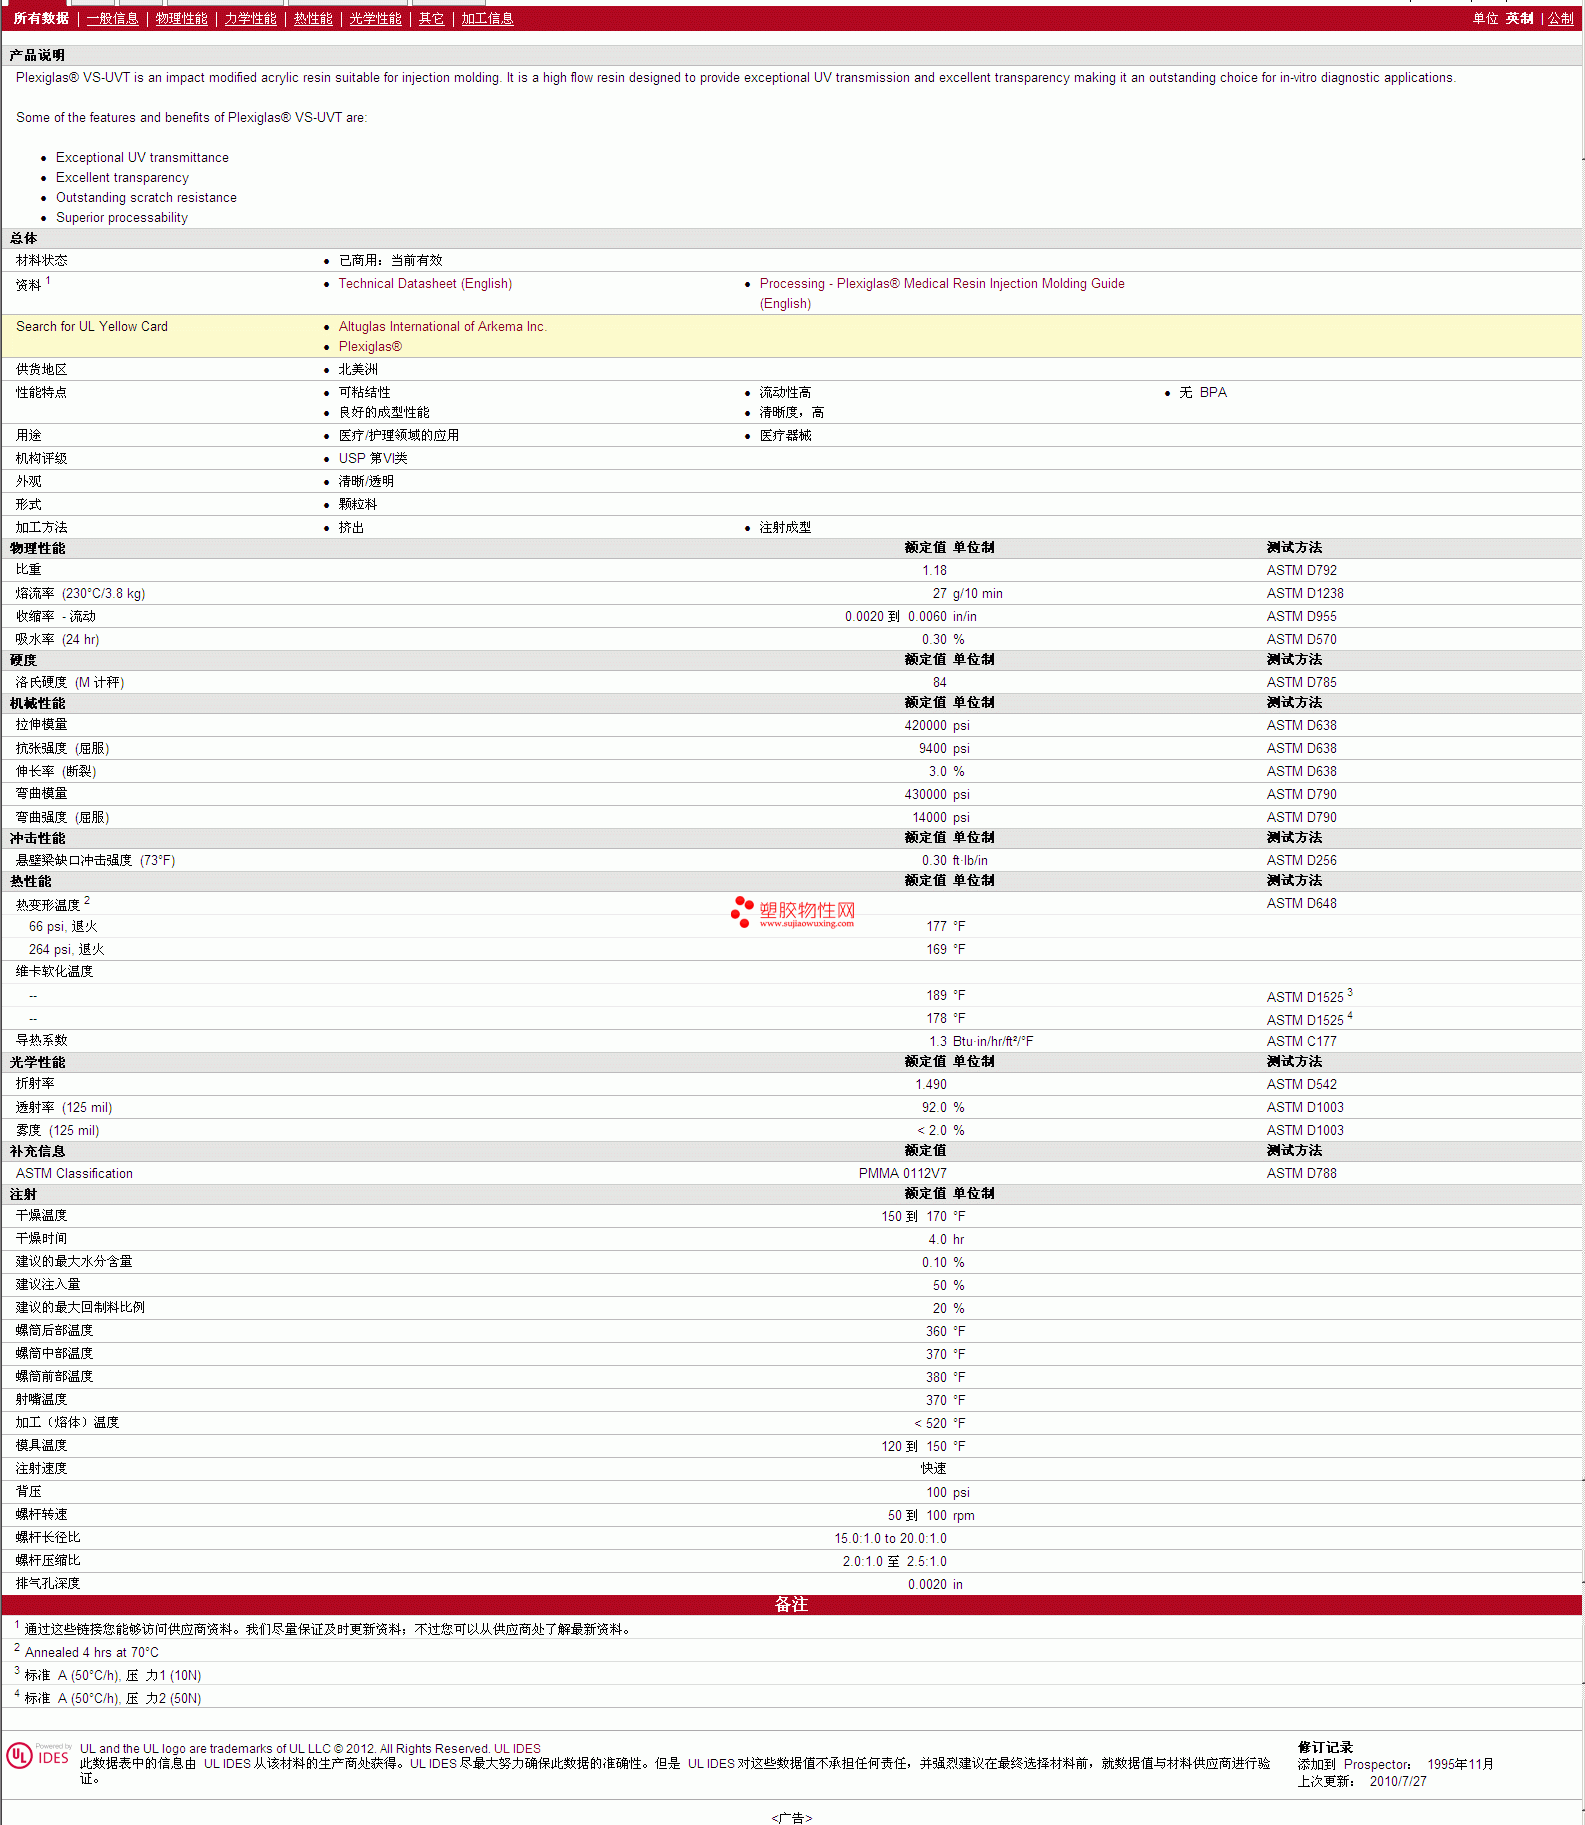This screenshot has width=1585, height=1825.
Task: Click ASTM C177 test method
Action: [1301, 1042]
